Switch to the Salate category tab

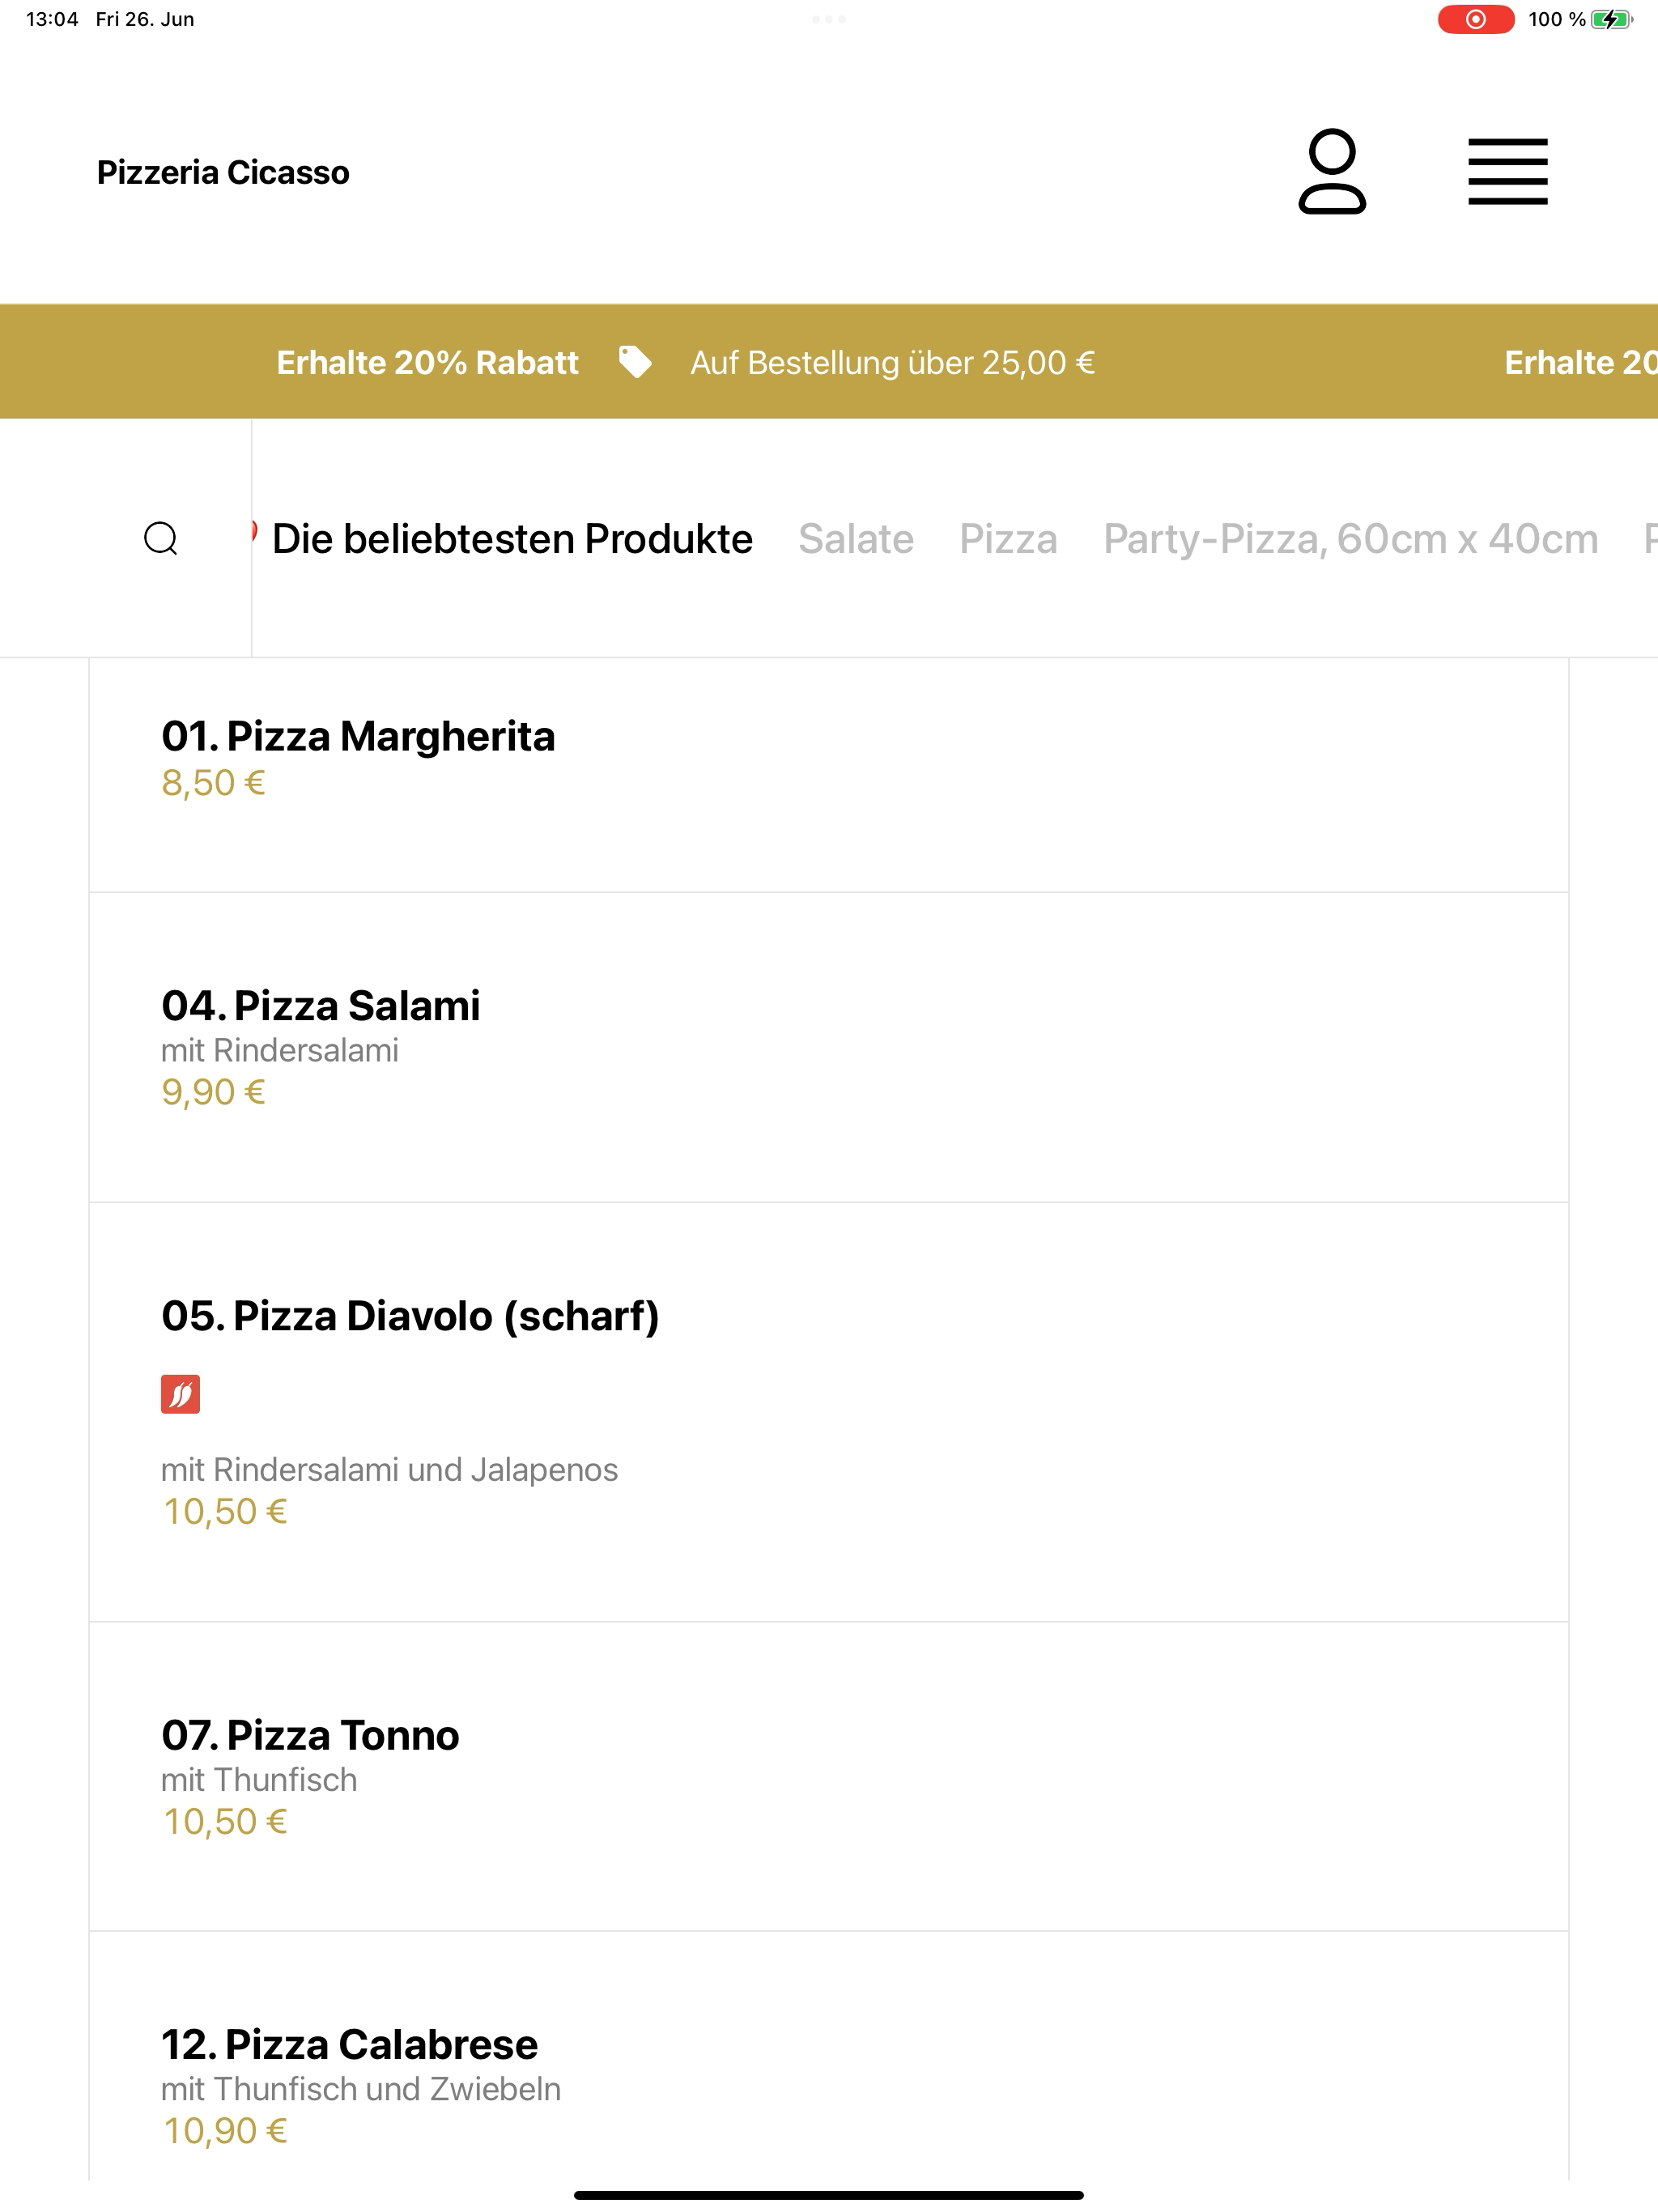point(856,539)
